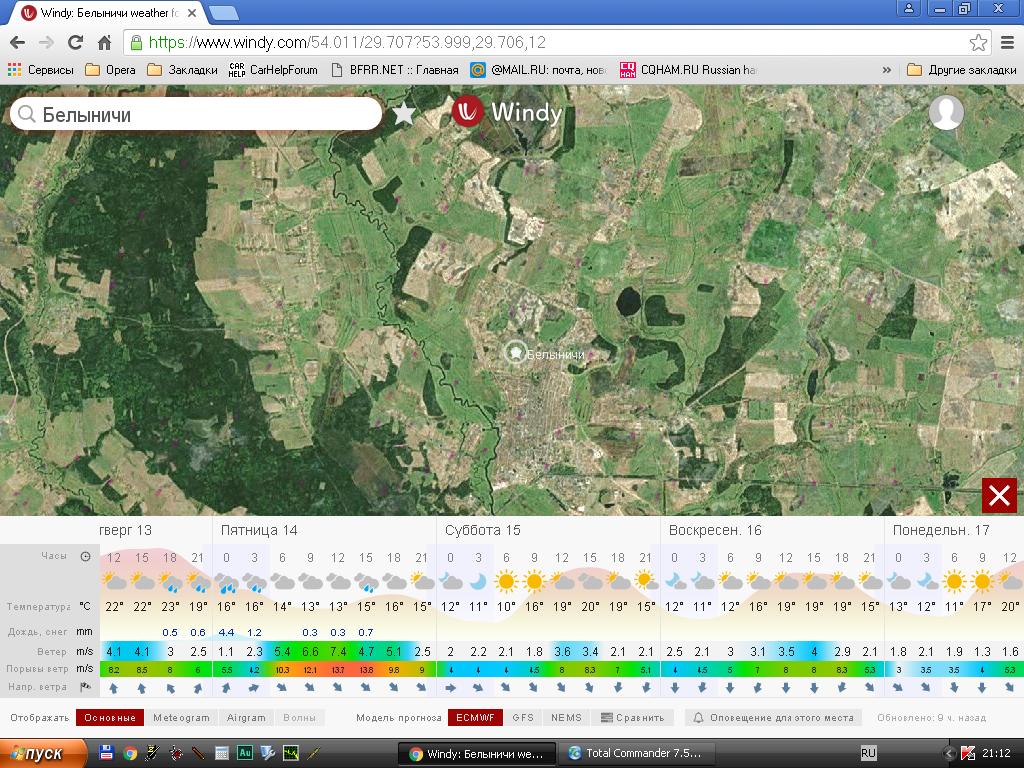Open the user profile avatar
Viewport: 1024px width, 768px height.
[x=946, y=113]
